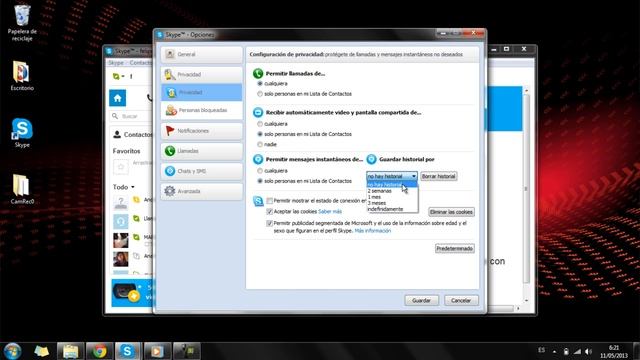Image resolution: width=640 pixels, height=360 pixels.
Task: Click the Borrar historial button
Action: [x=438, y=176]
